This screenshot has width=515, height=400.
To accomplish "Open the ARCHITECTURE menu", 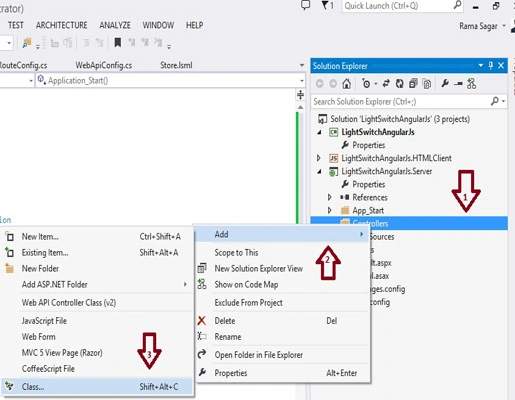I will tap(61, 25).
